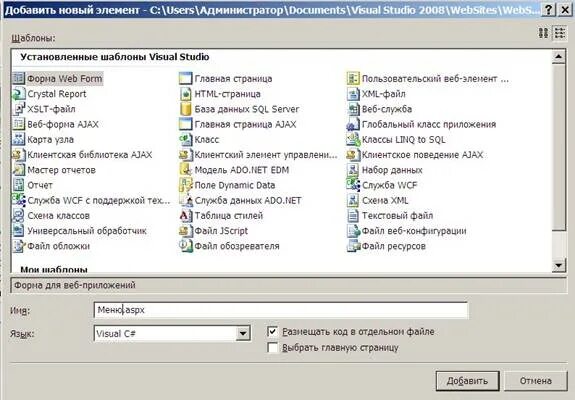Image resolution: width=575 pixels, height=400 pixels.
Task: Select Главная страница AJAX template entry
Action: click(238, 124)
